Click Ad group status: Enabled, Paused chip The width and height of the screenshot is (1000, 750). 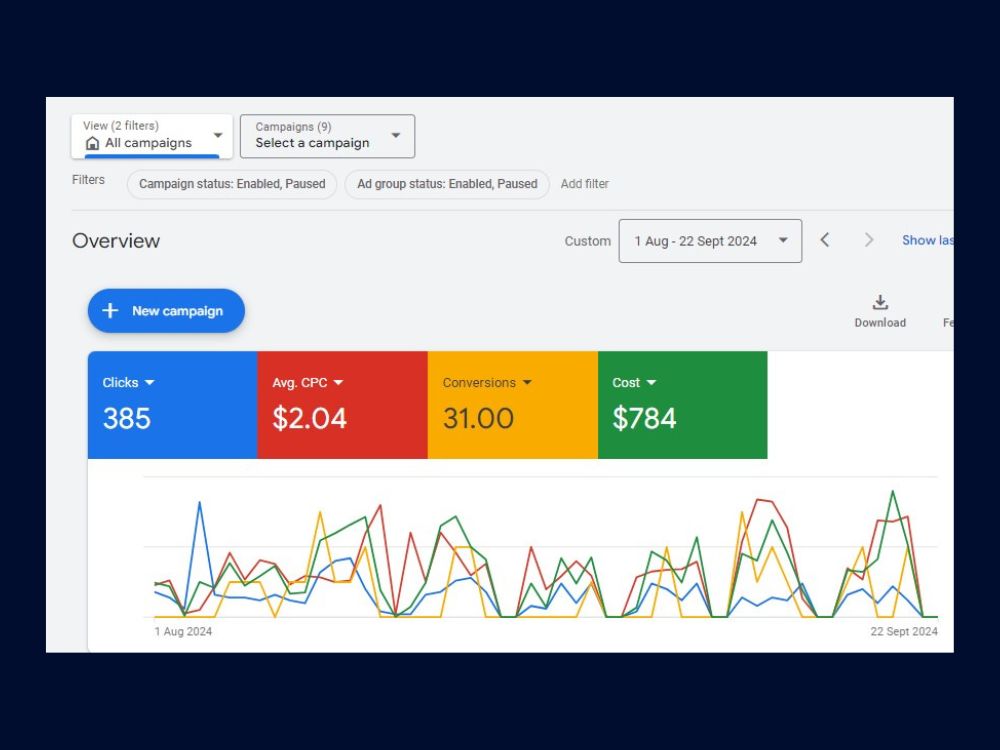[x=447, y=184]
